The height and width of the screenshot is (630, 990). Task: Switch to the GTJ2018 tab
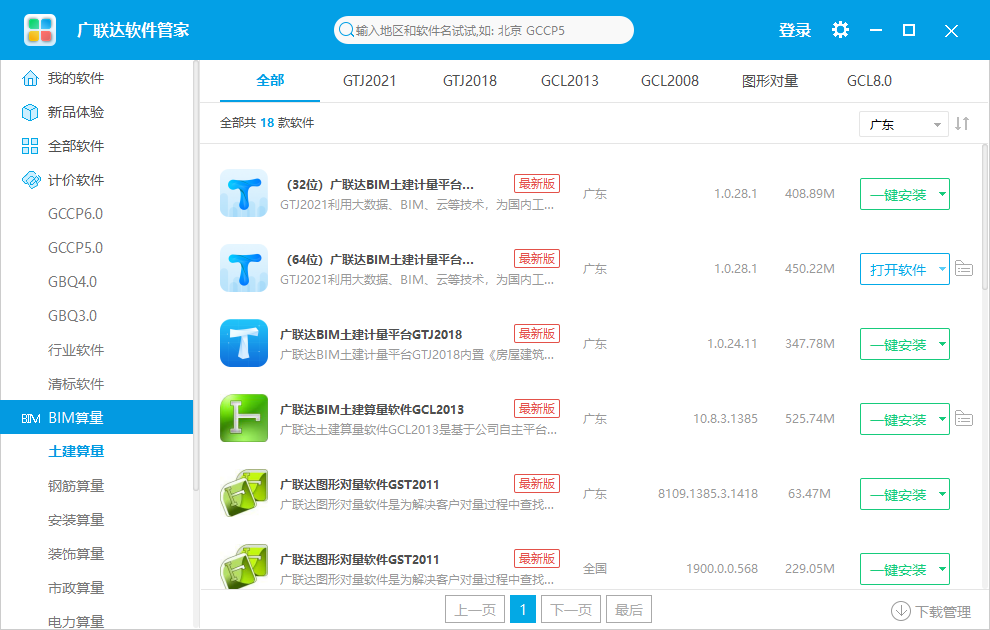click(470, 81)
